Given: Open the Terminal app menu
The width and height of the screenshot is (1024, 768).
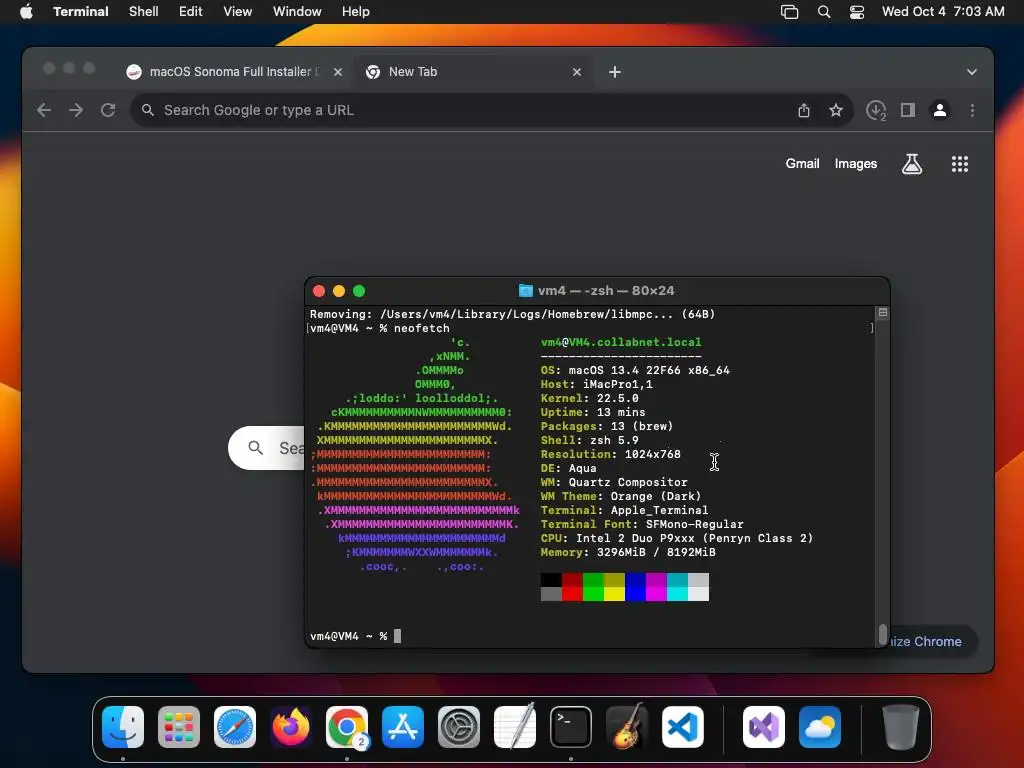Looking at the screenshot, I should (x=81, y=12).
